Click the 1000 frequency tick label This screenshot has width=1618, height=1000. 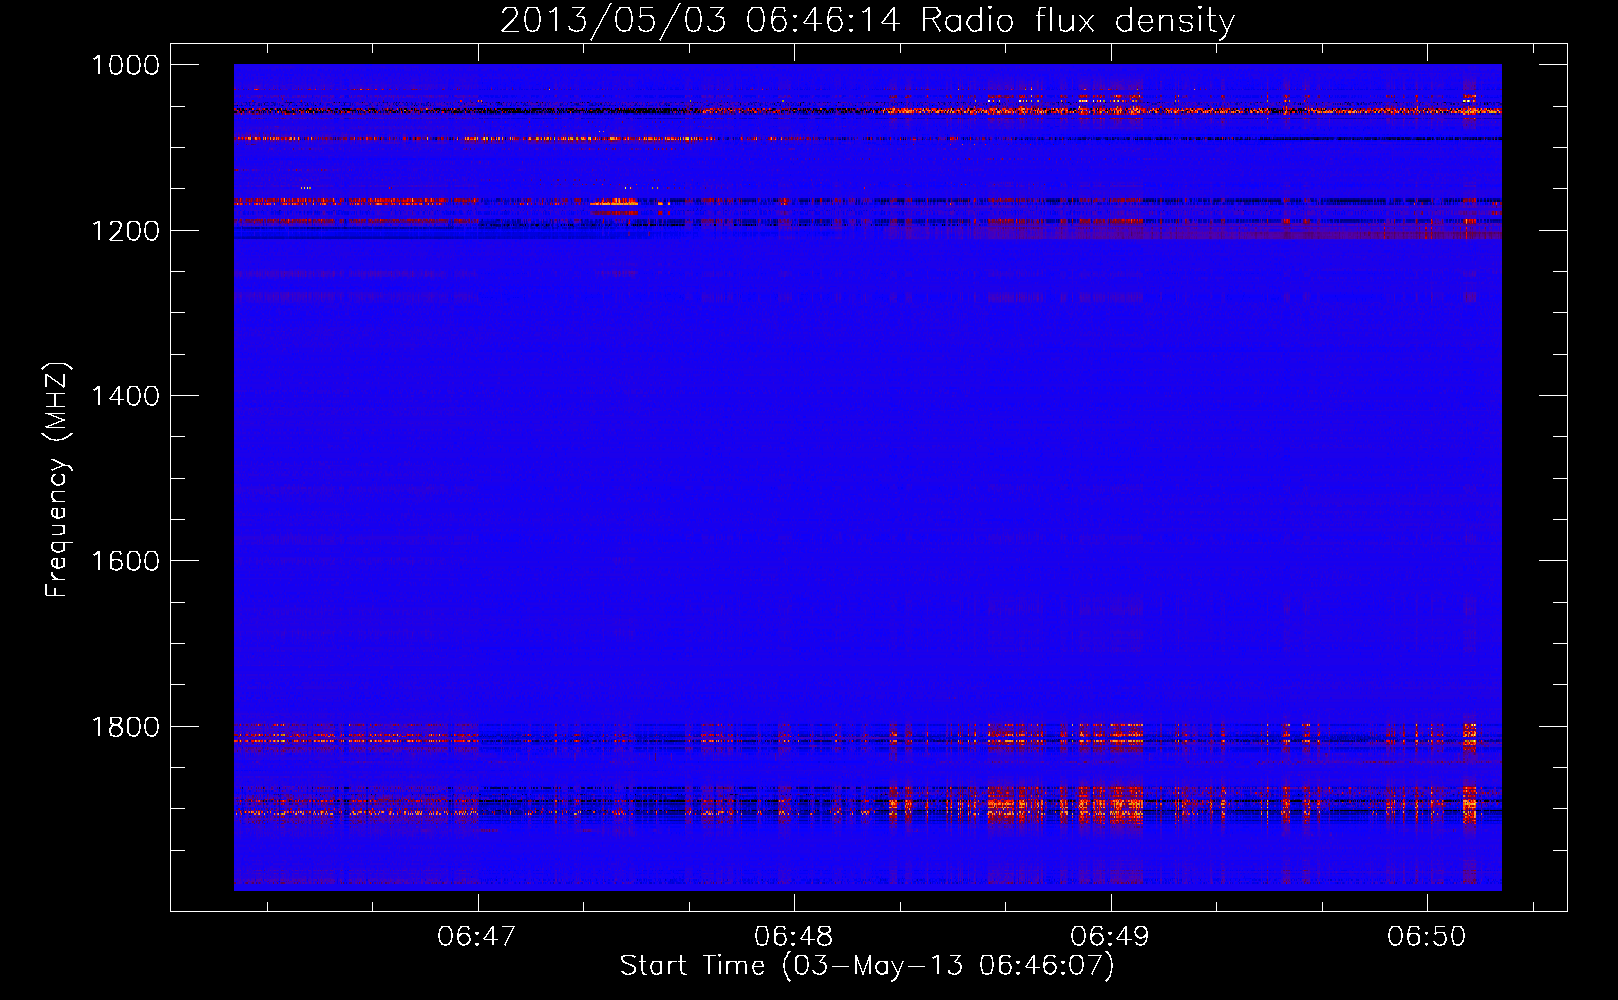(x=126, y=65)
